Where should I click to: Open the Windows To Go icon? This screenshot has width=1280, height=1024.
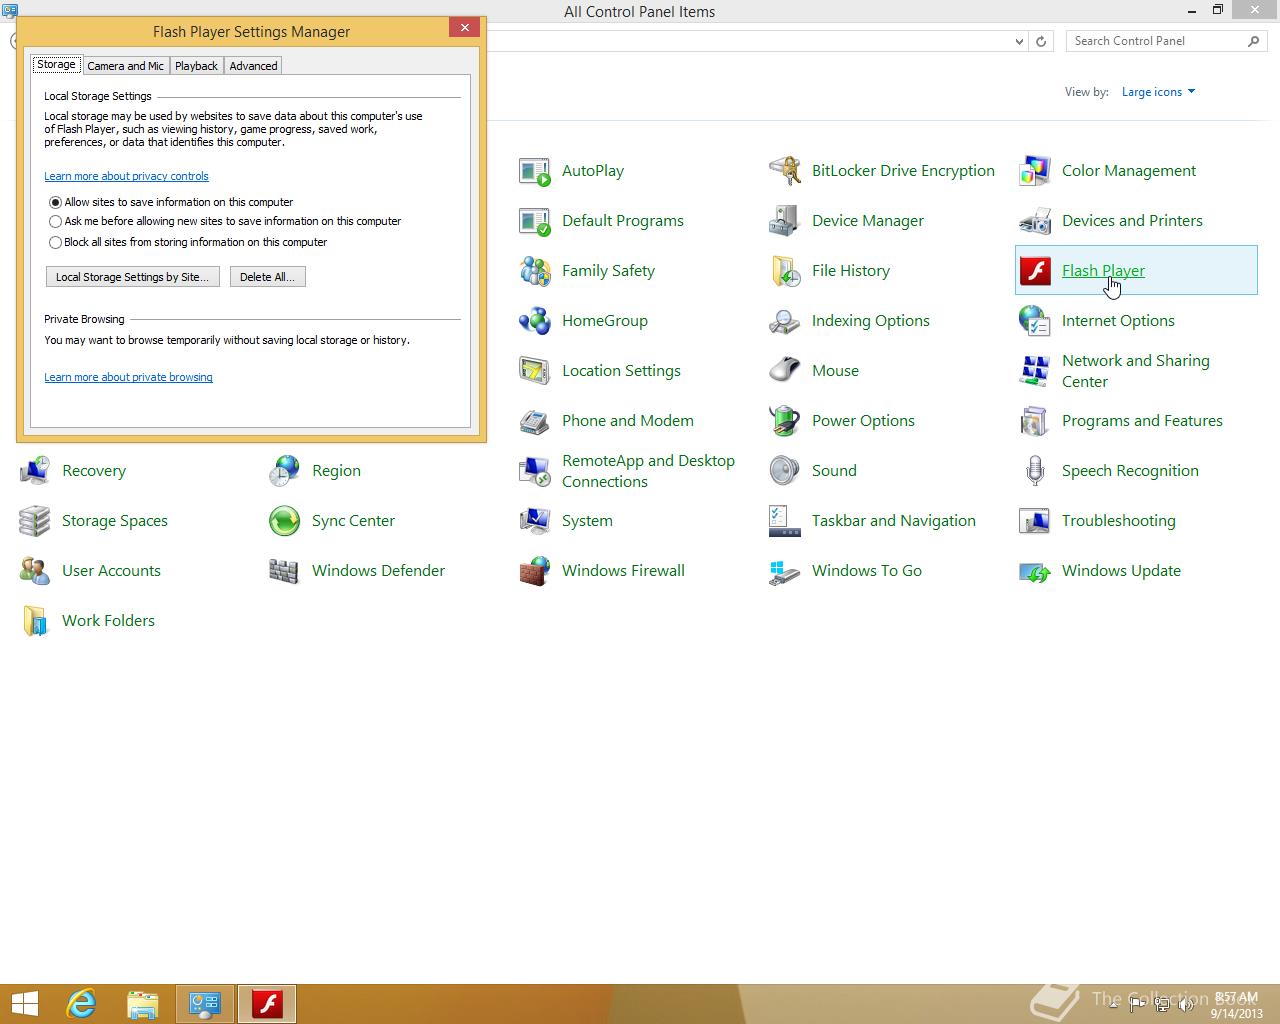pos(785,571)
